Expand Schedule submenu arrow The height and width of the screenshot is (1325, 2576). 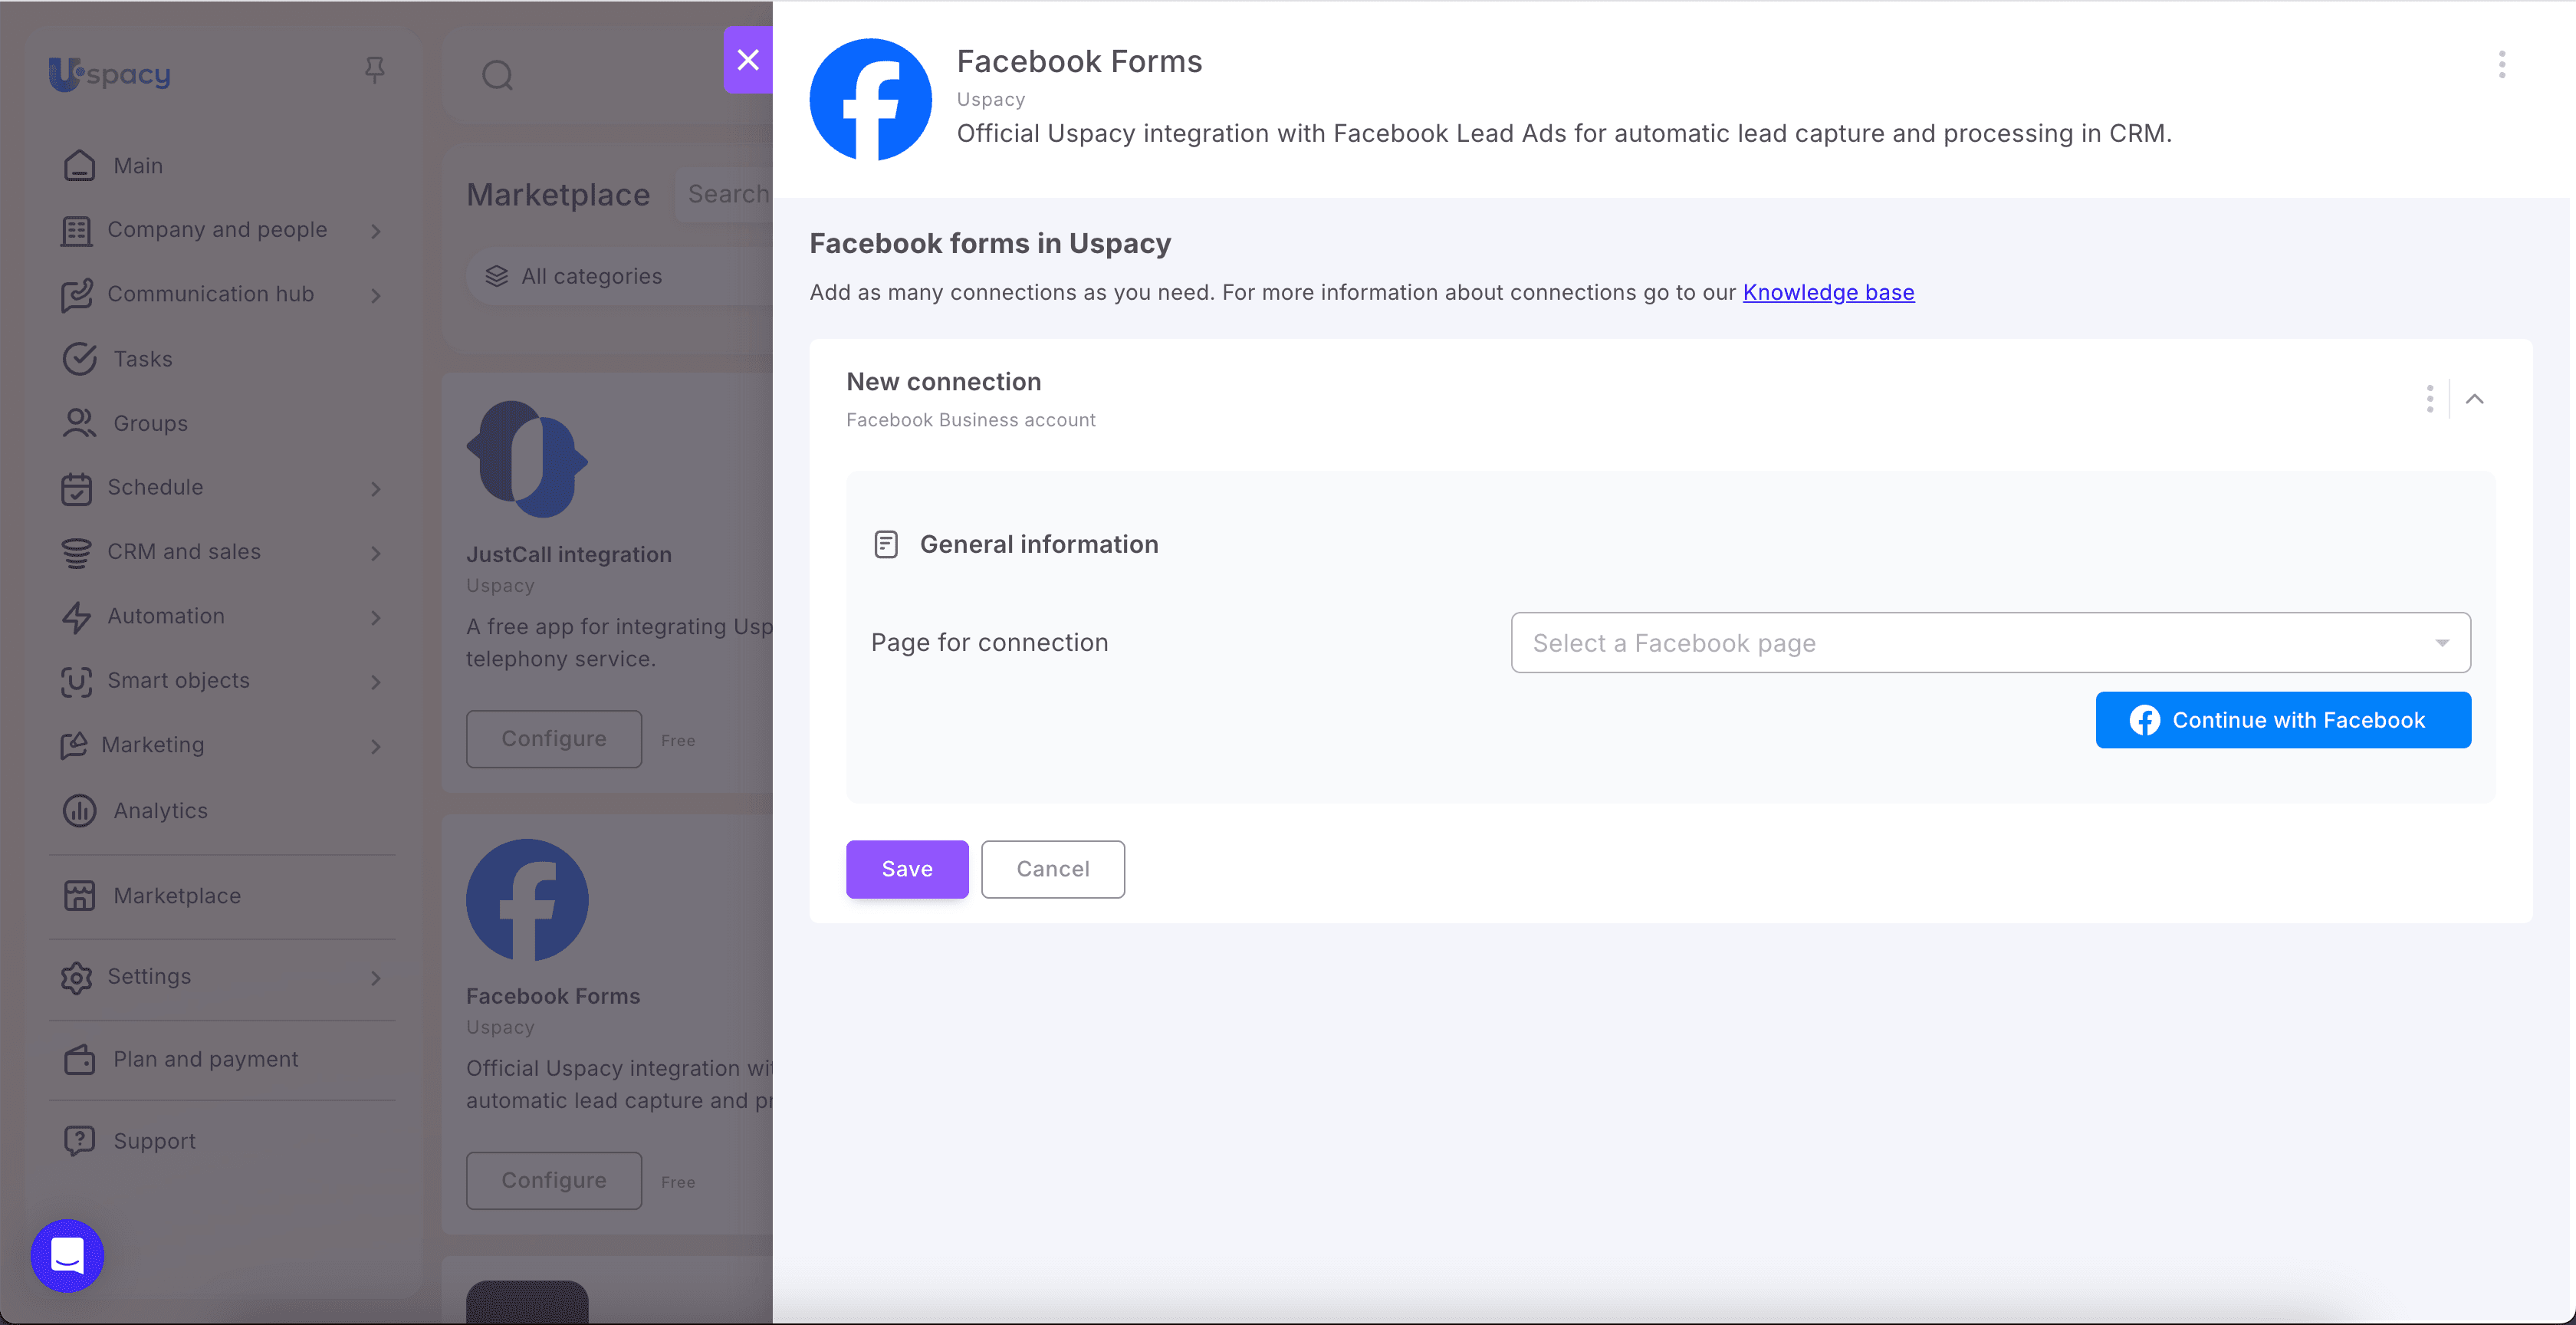(x=376, y=489)
